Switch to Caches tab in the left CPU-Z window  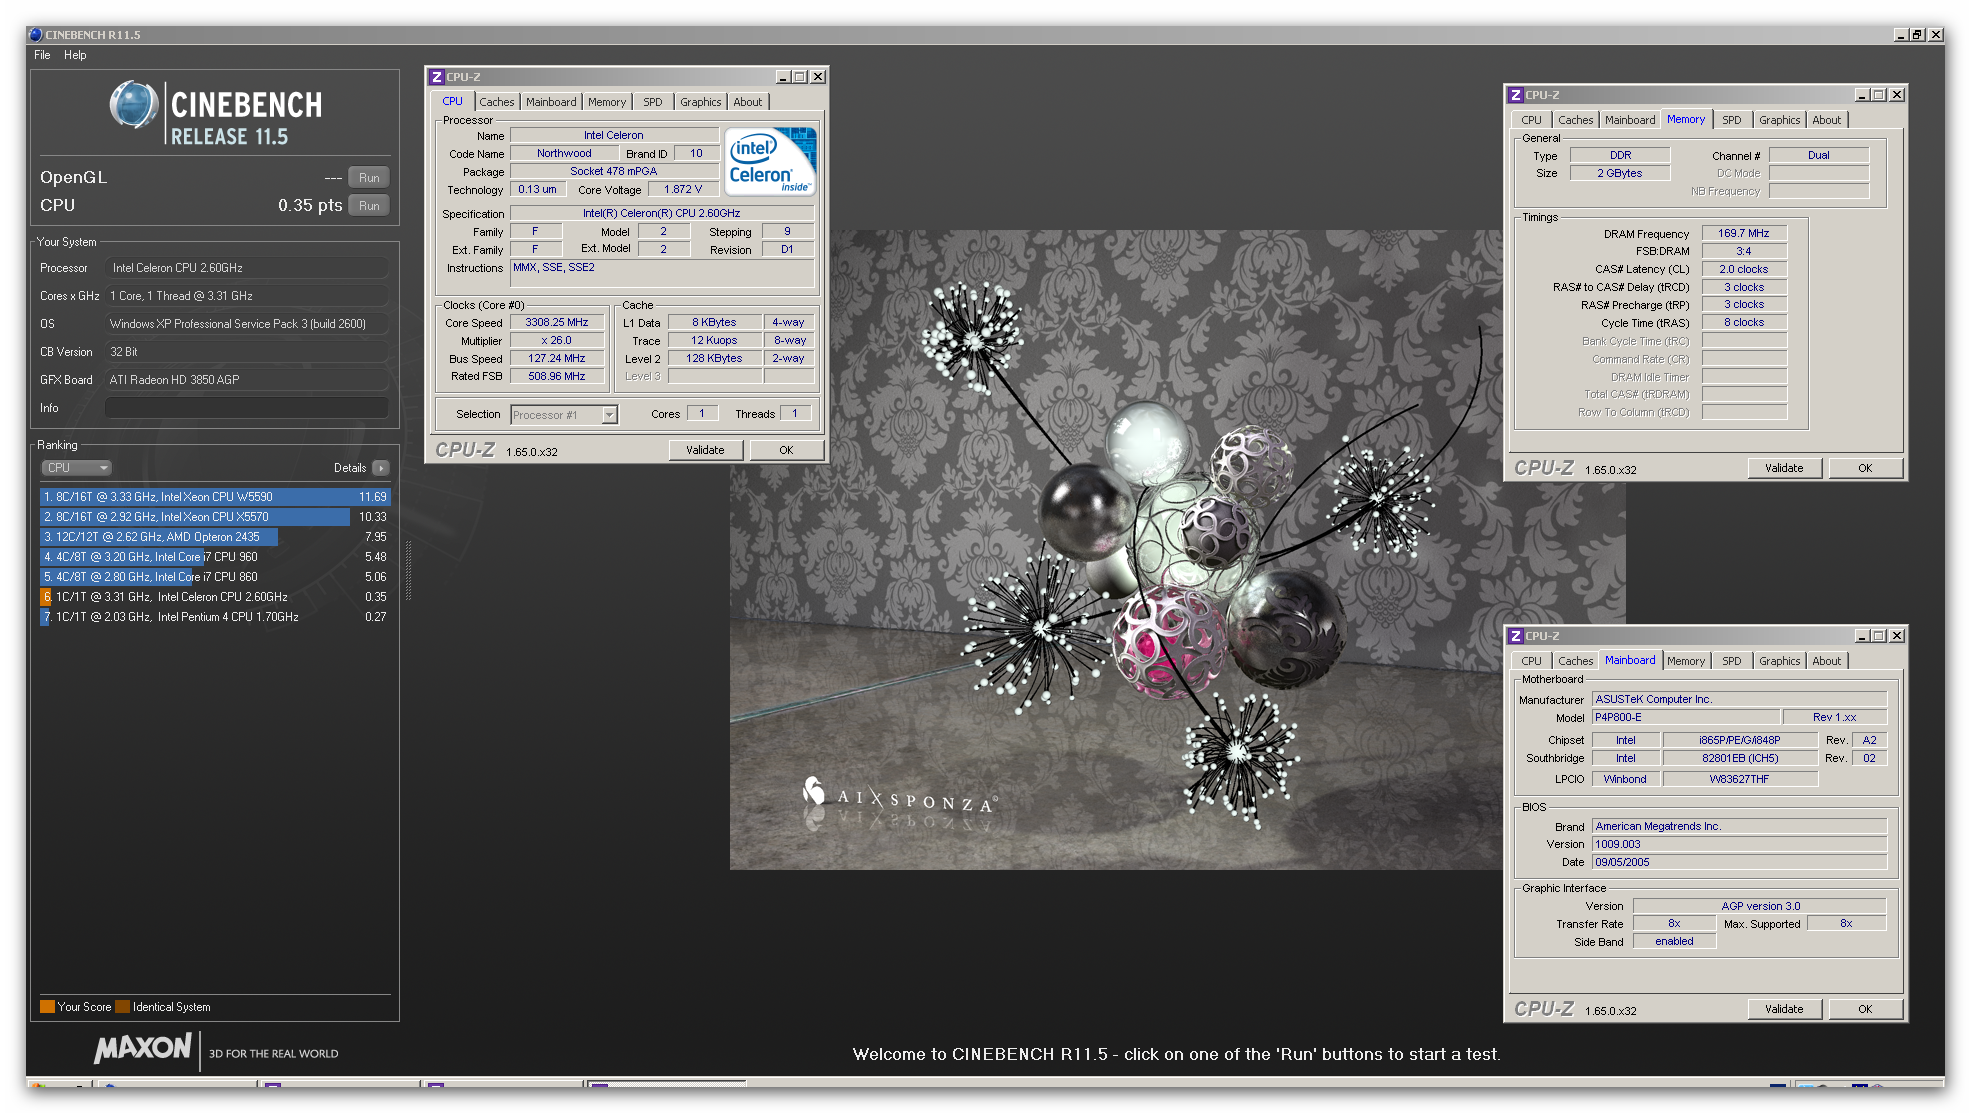(x=496, y=102)
